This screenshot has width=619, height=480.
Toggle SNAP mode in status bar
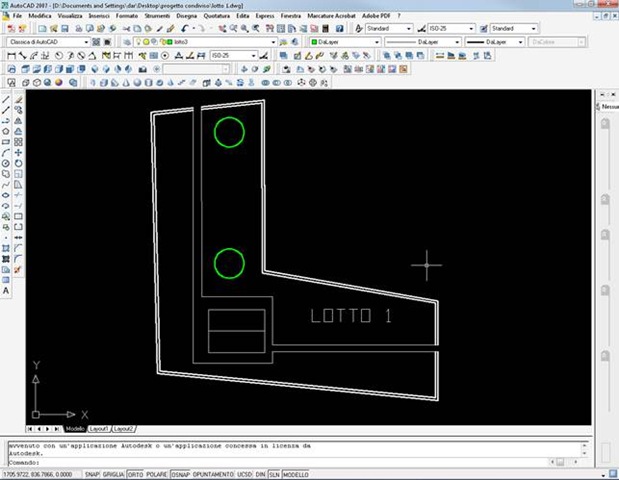(x=91, y=474)
